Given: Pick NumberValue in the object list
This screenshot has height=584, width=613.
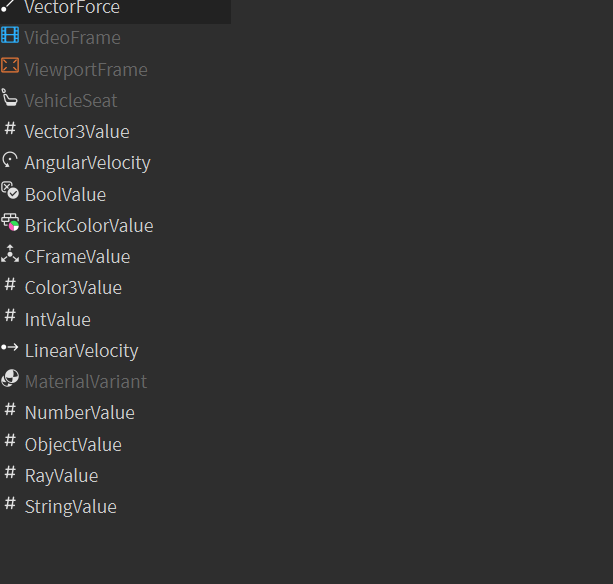Looking at the screenshot, I should click(79, 413).
